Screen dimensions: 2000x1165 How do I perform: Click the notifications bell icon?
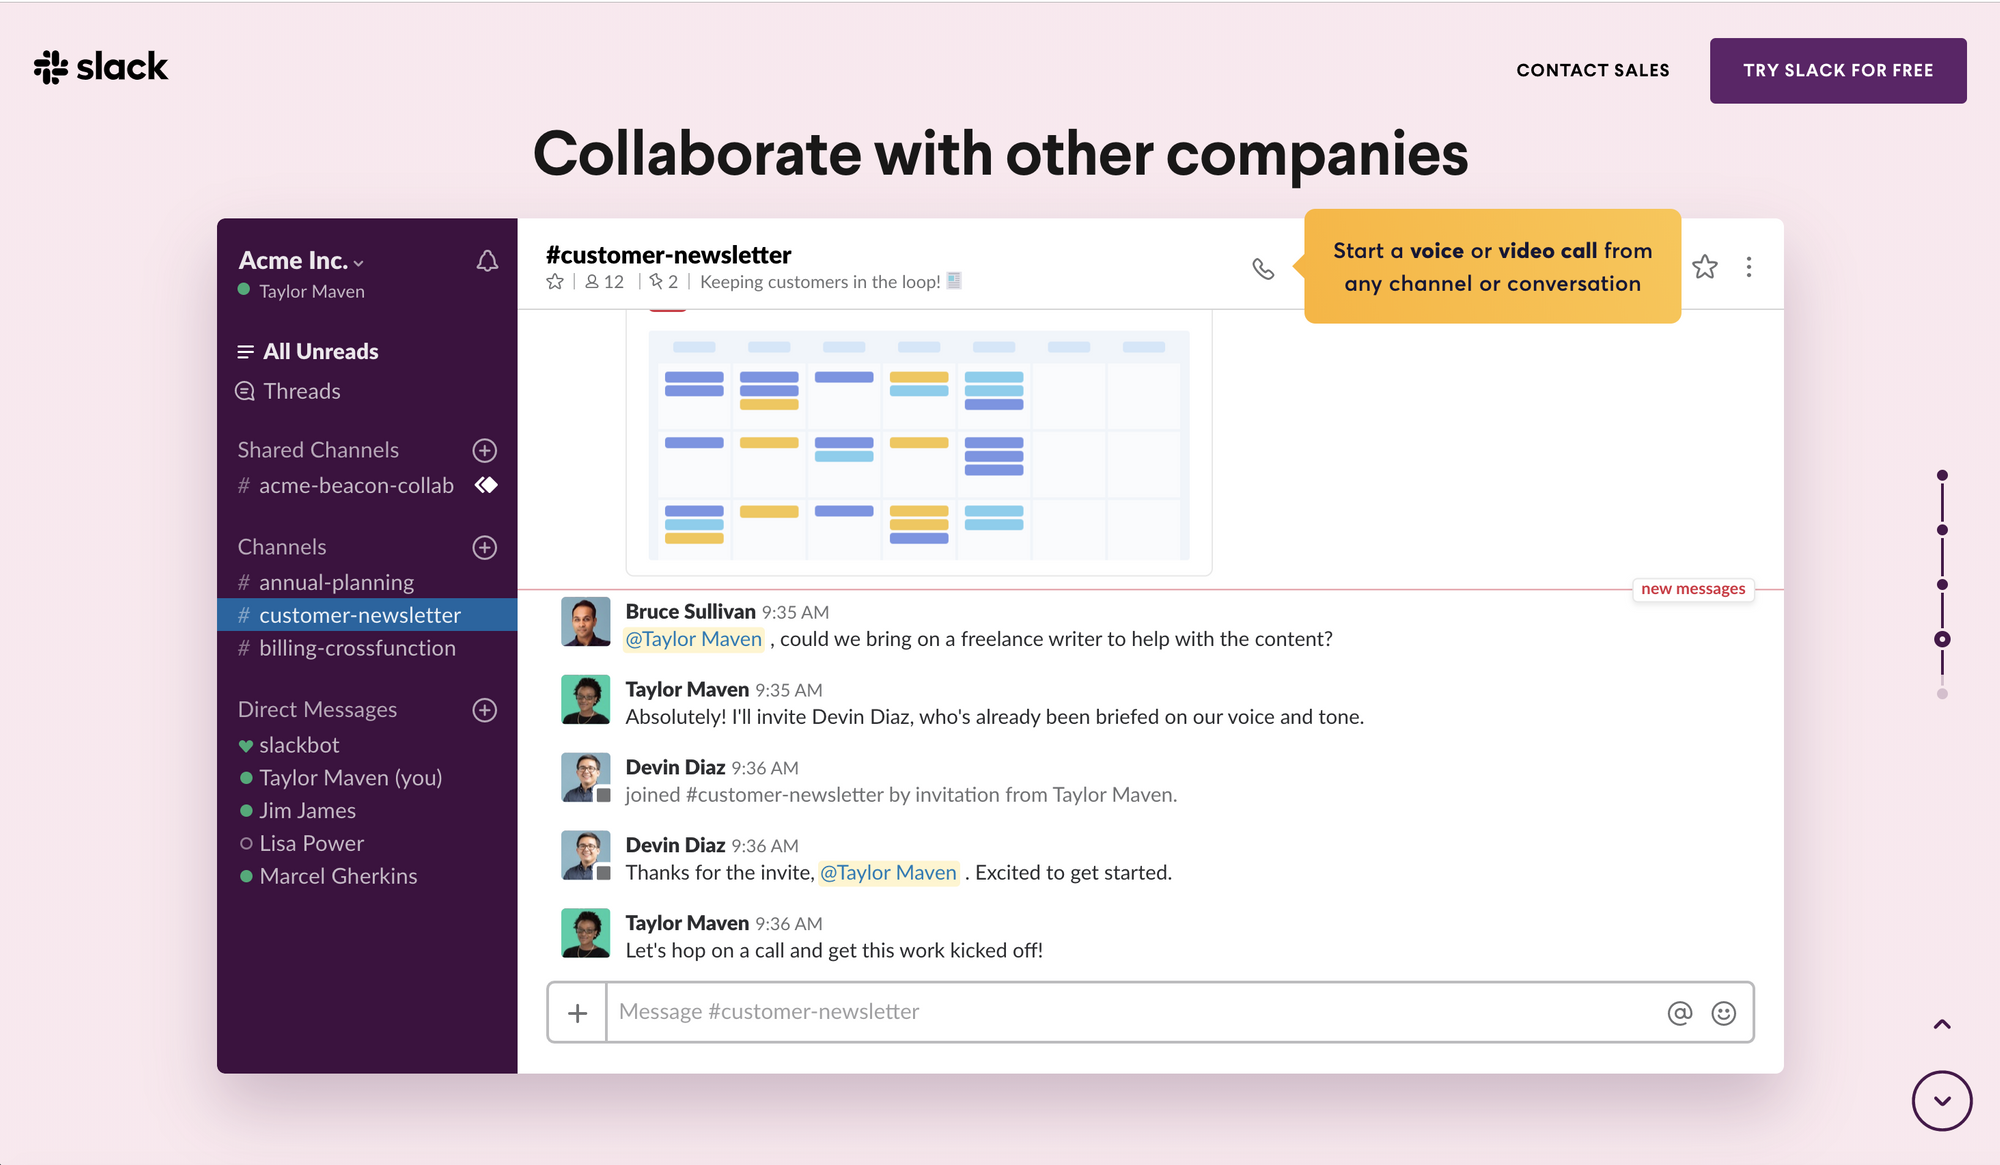pyautogui.click(x=487, y=261)
